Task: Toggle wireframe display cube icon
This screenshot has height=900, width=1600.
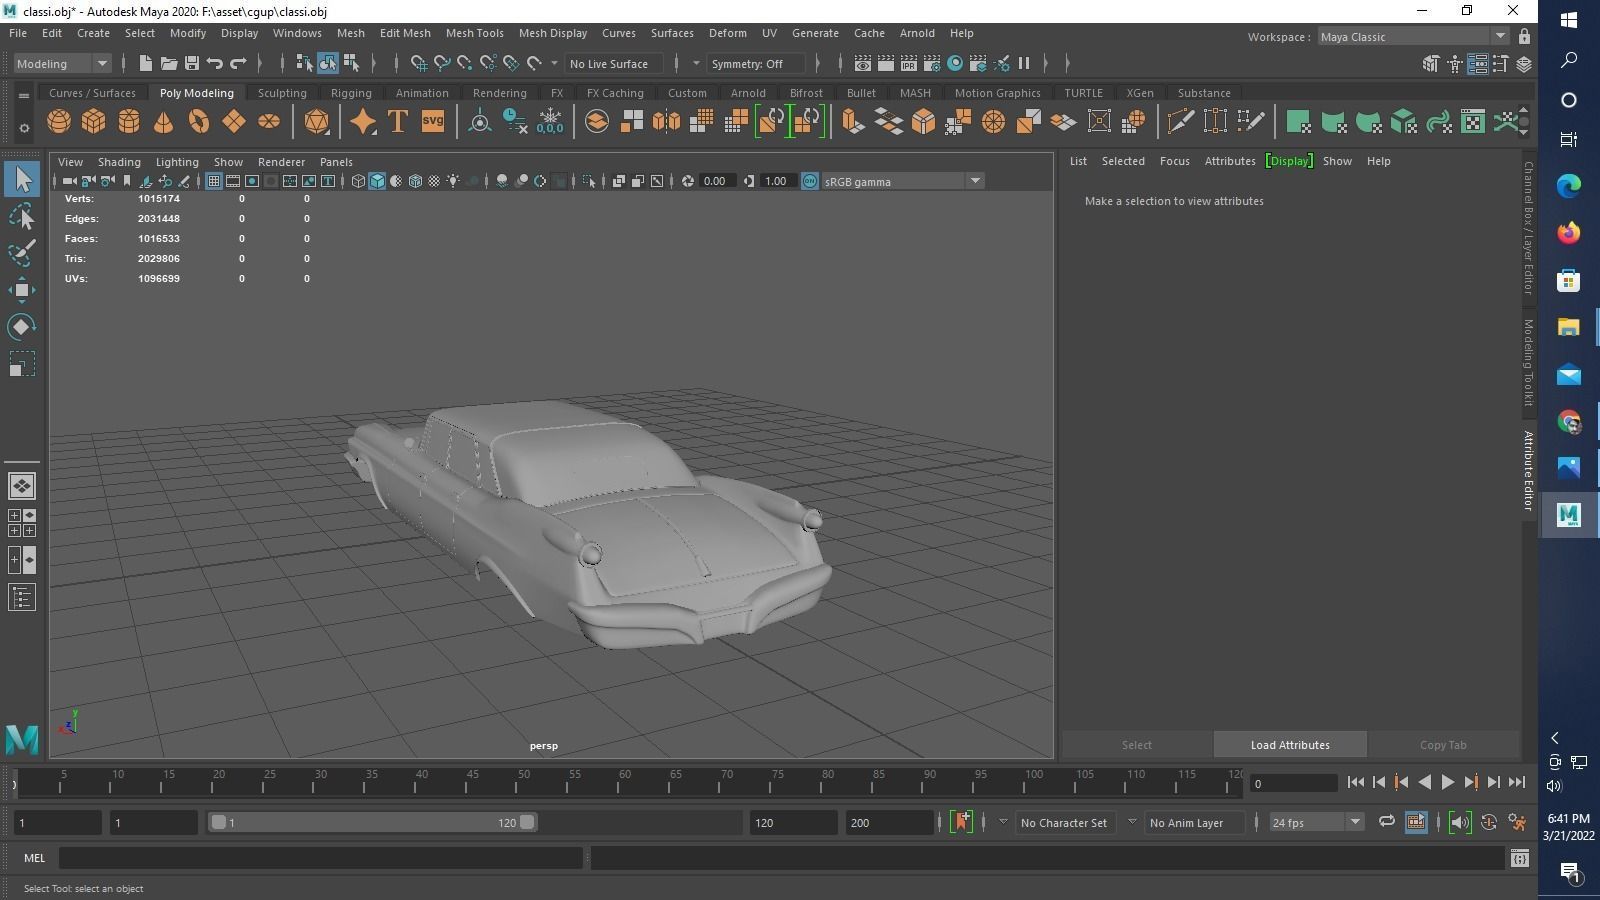Action: (358, 181)
